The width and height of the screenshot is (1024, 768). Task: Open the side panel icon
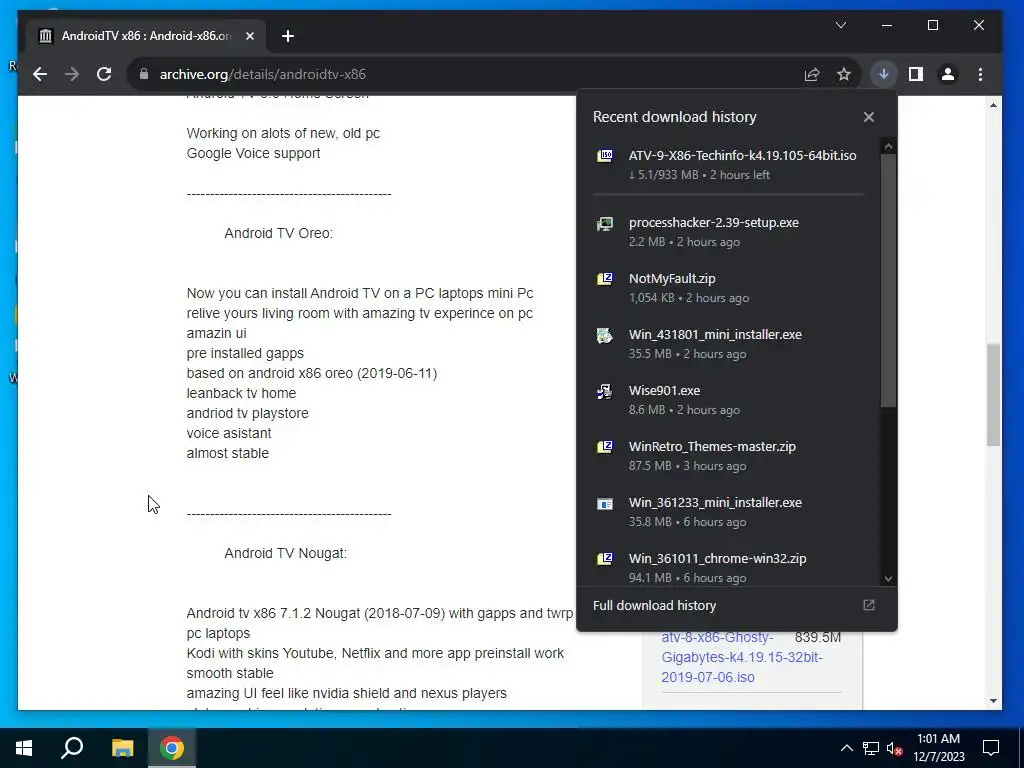pyautogui.click(x=916, y=74)
